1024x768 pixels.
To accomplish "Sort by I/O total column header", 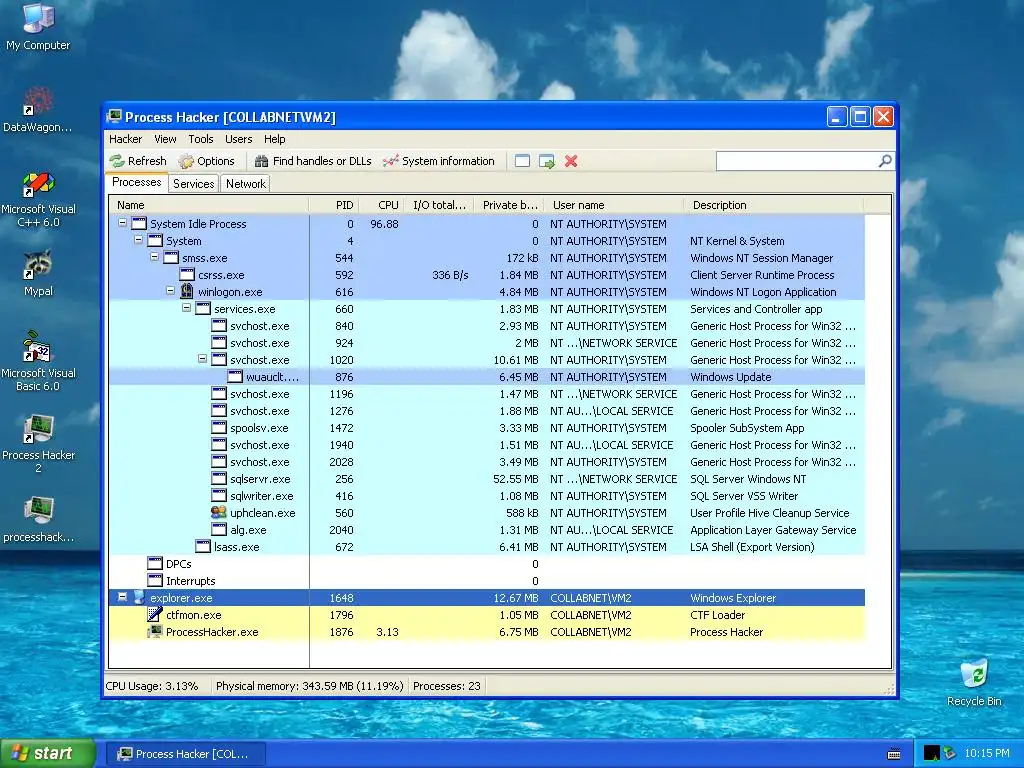I will [439, 205].
